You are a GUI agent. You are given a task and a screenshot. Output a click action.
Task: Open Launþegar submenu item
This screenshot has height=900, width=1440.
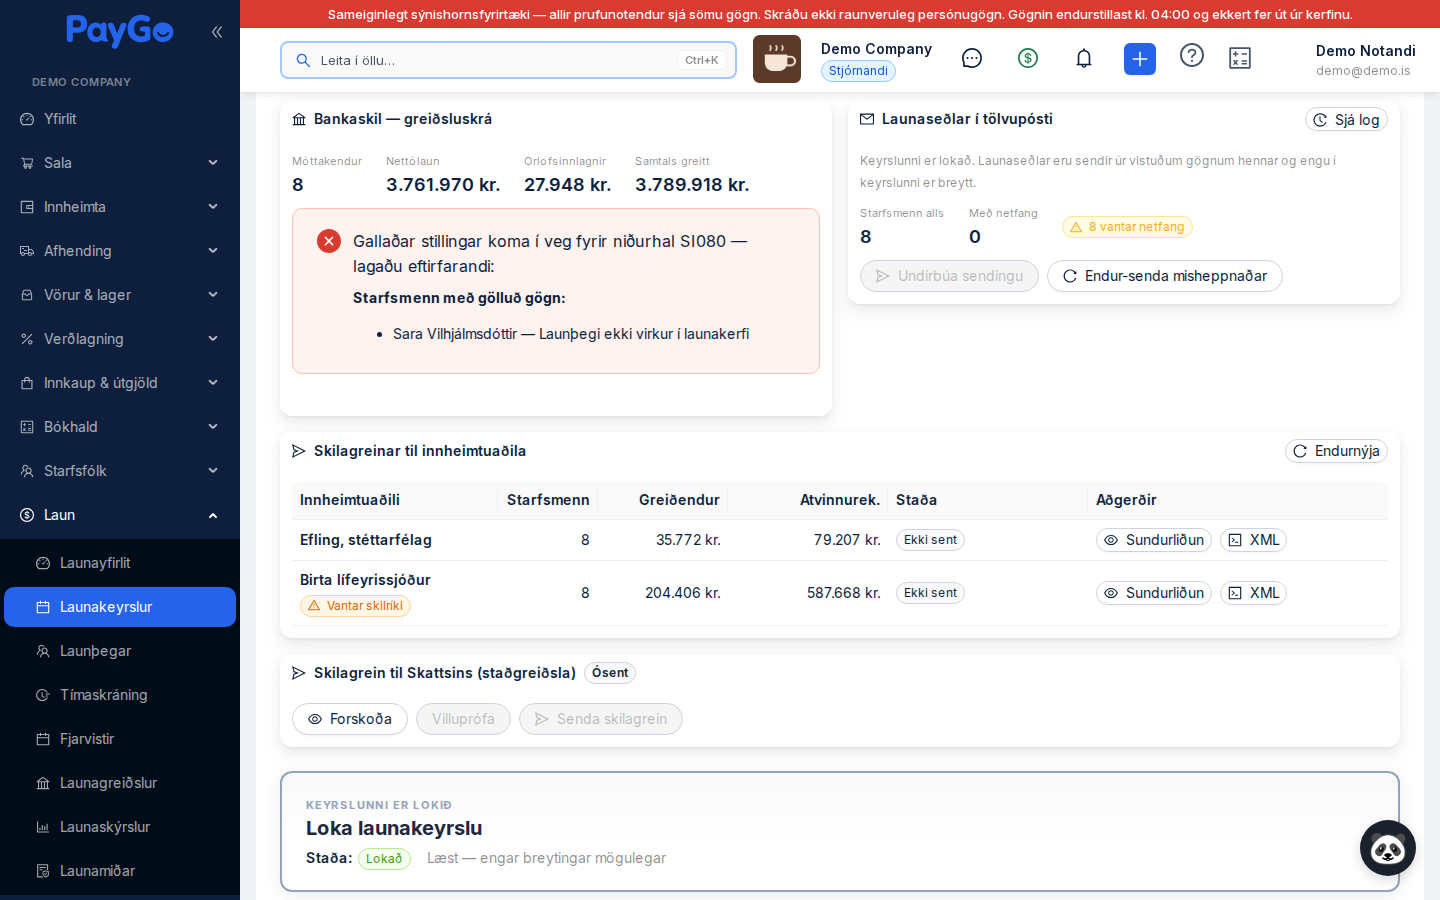[x=120, y=651]
